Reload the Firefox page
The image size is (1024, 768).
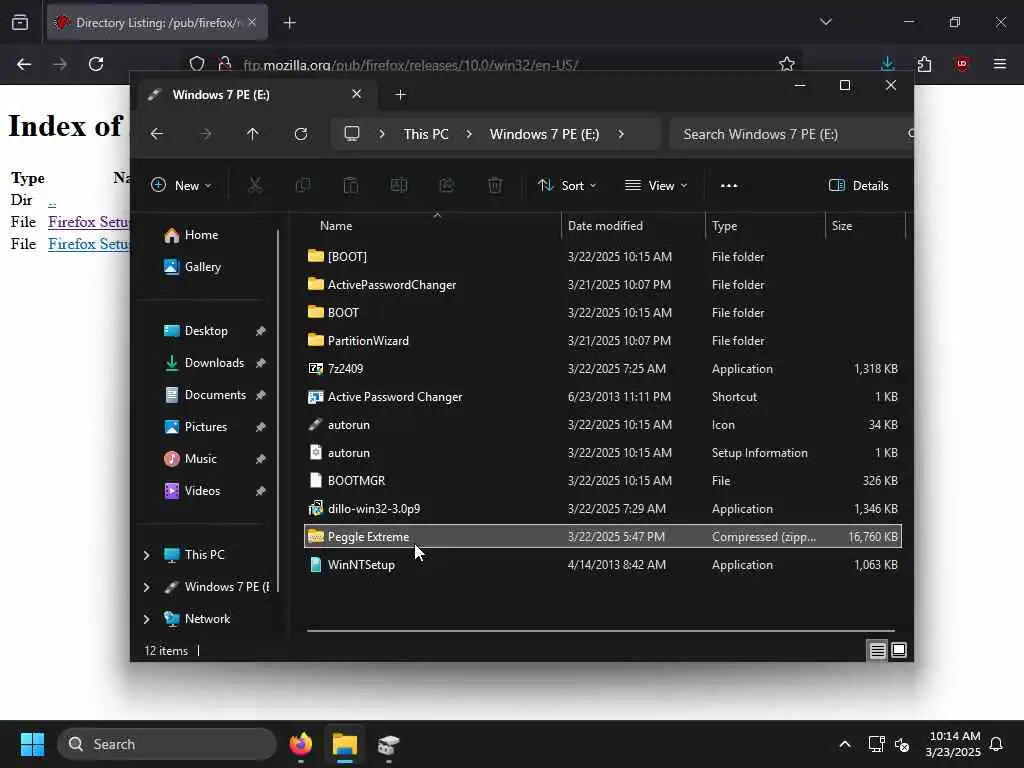[x=96, y=64]
